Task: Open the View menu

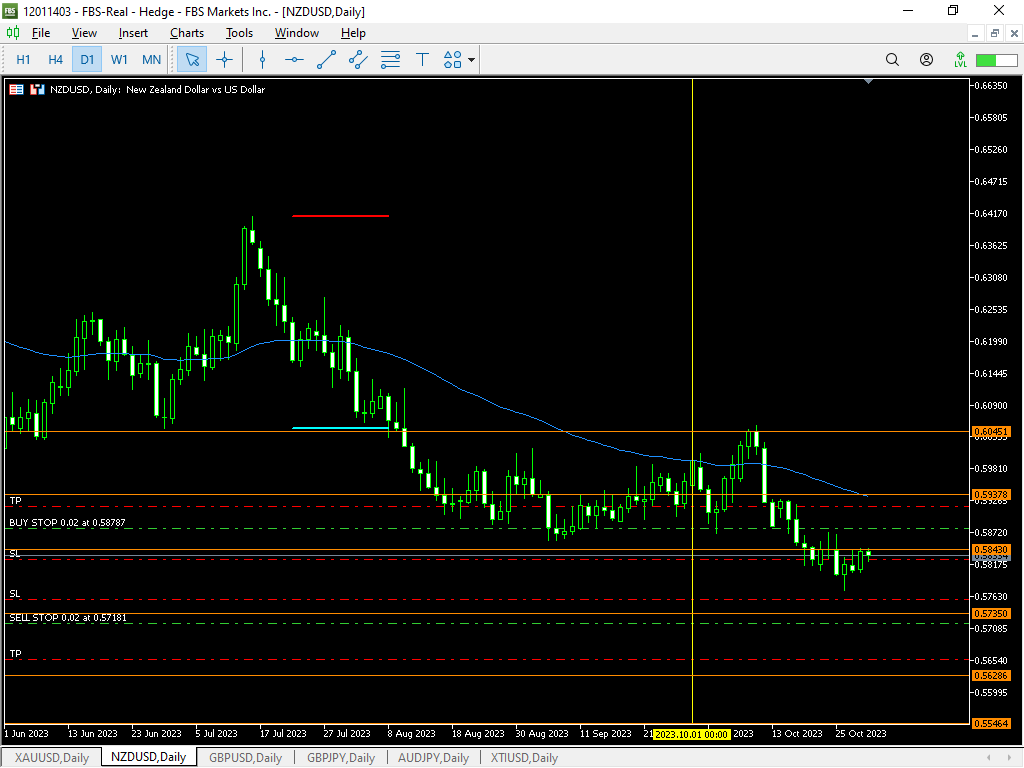Action: (84, 33)
